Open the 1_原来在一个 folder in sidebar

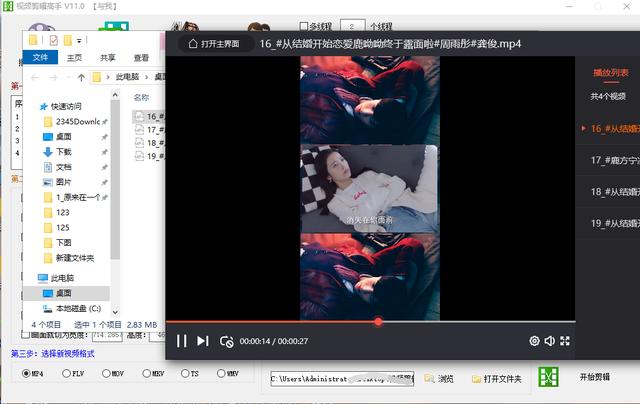click(78, 197)
